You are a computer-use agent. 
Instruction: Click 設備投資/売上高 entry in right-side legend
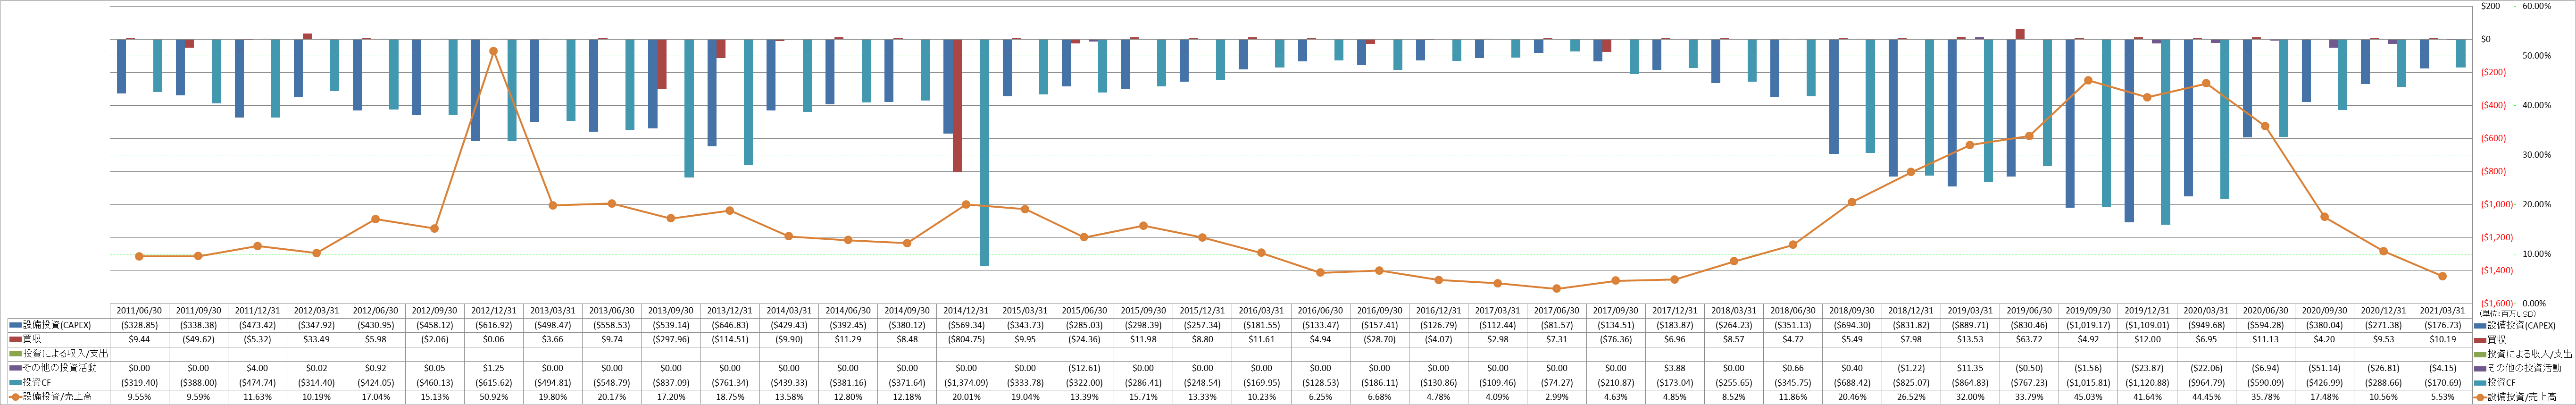[x=2515, y=397]
